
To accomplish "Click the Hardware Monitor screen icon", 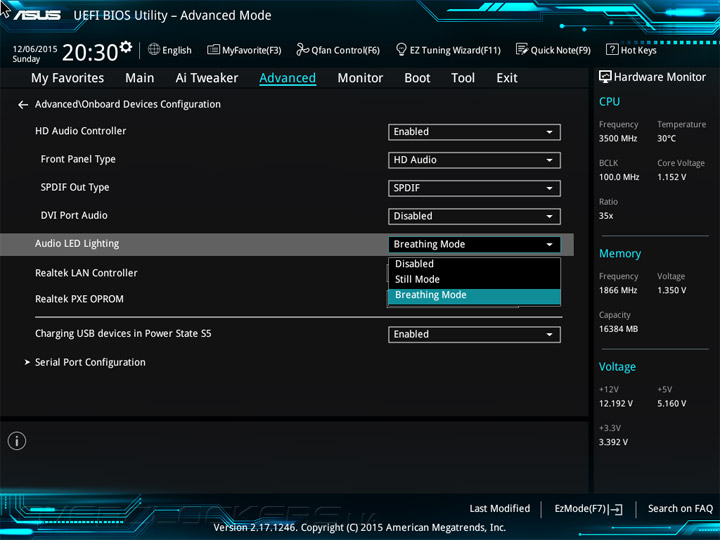I will [x=605, y=77].
